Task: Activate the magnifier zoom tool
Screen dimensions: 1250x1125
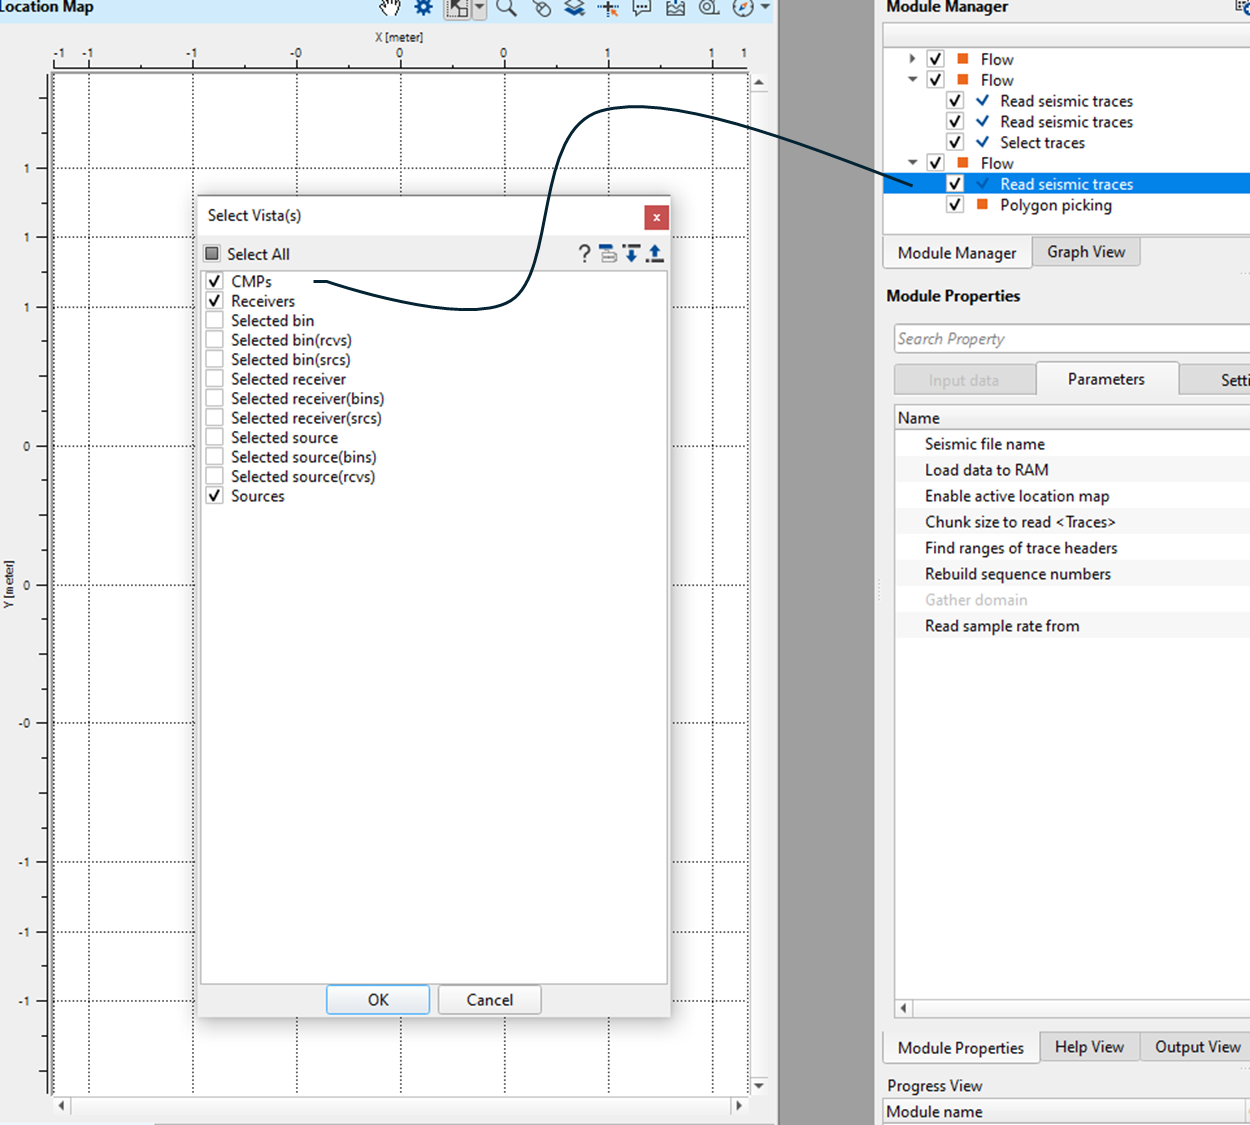Action: 507,8
